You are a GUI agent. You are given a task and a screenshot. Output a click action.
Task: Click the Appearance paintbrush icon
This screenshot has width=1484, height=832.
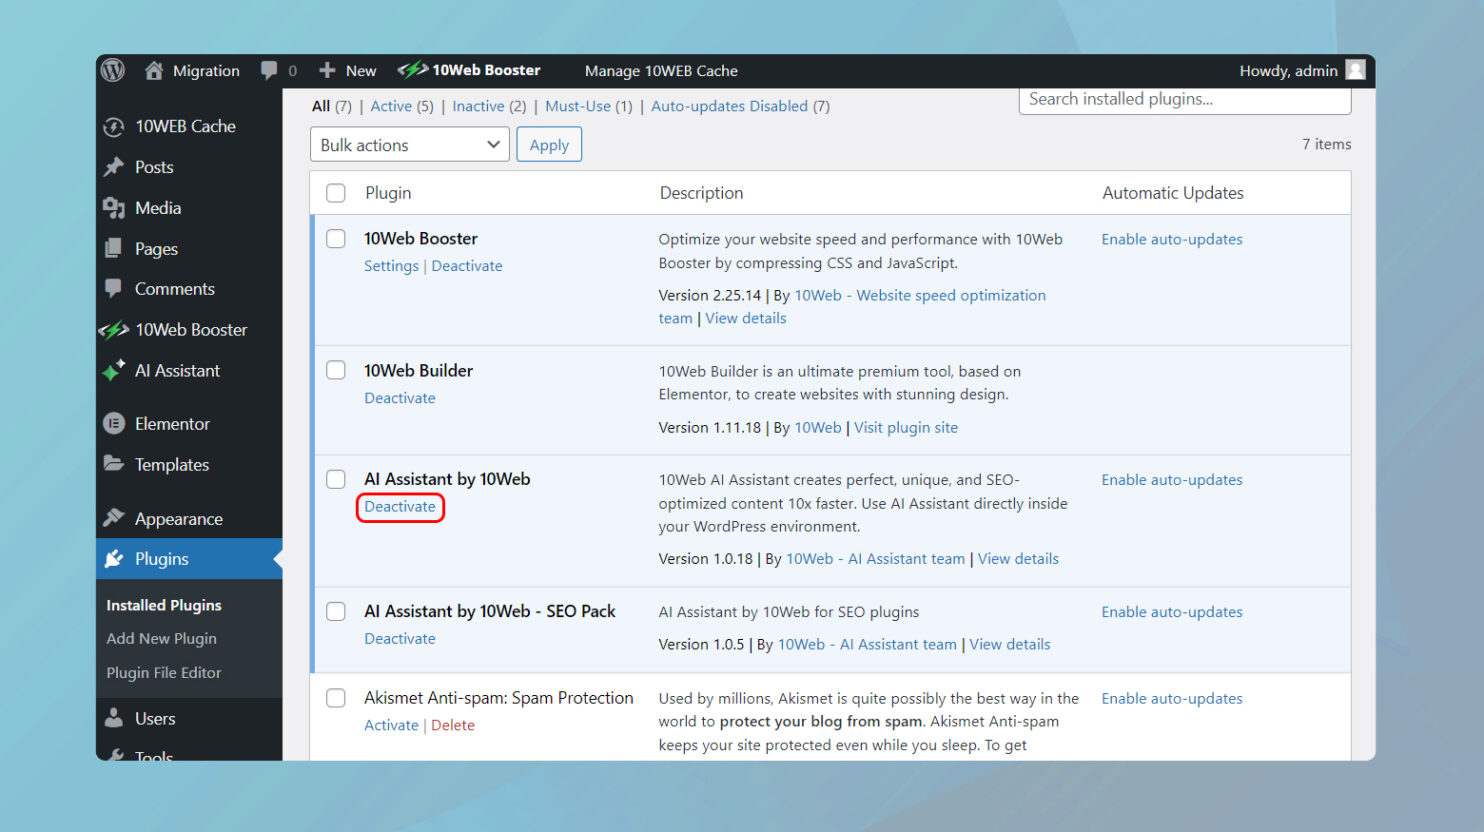(x=114, y=518)
